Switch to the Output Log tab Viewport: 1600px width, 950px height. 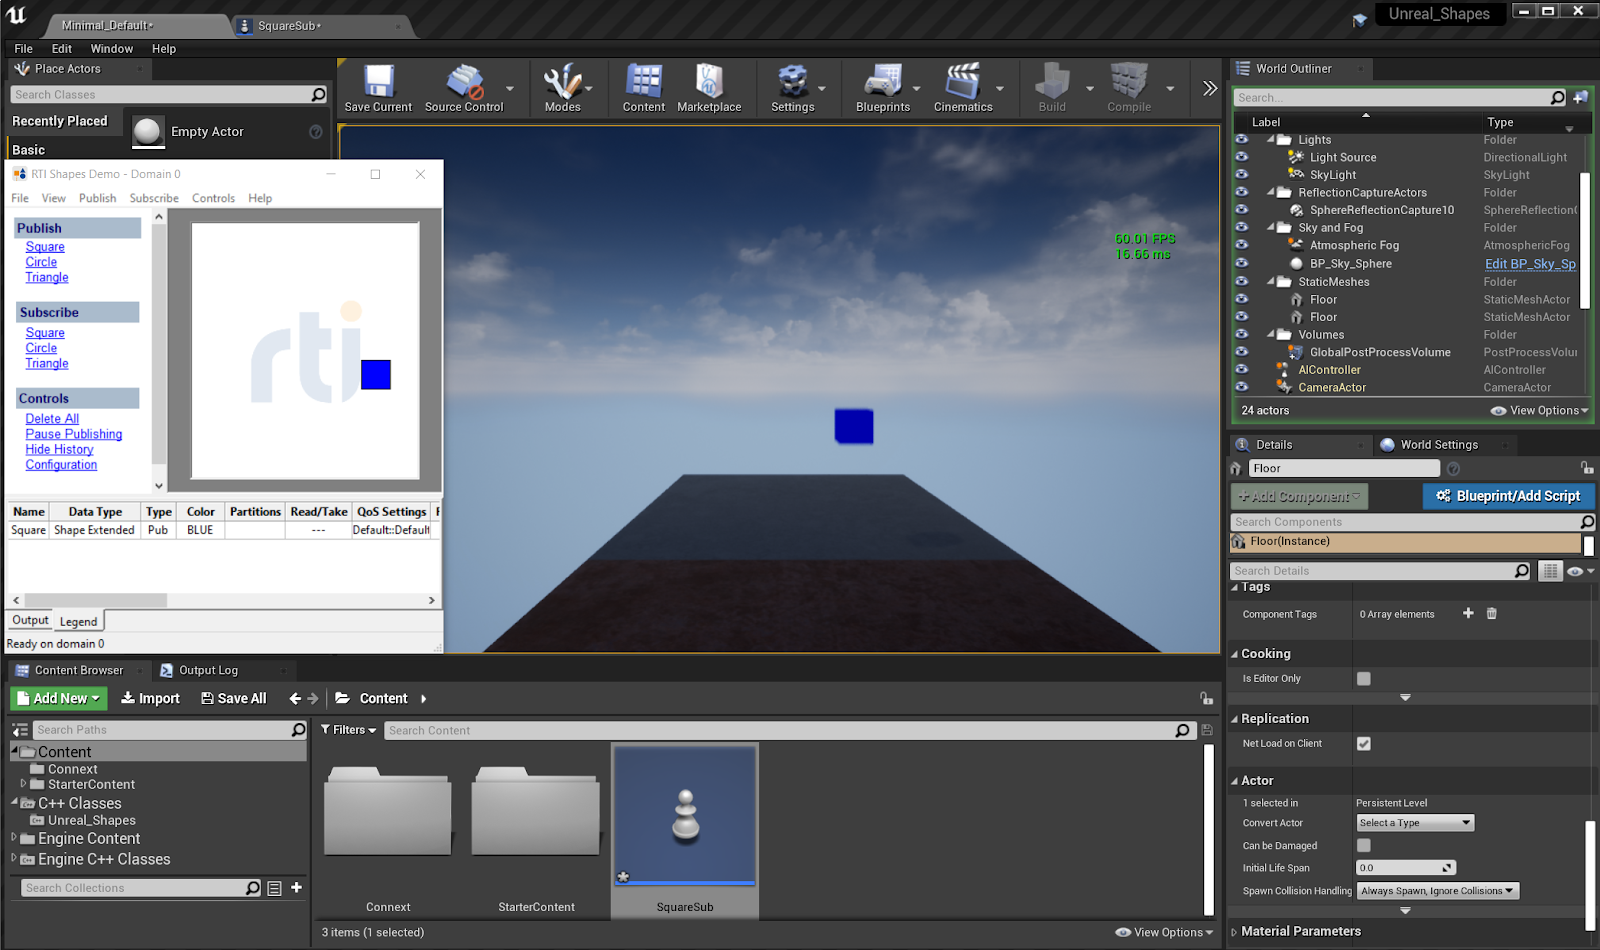click(x=208, y=670)
